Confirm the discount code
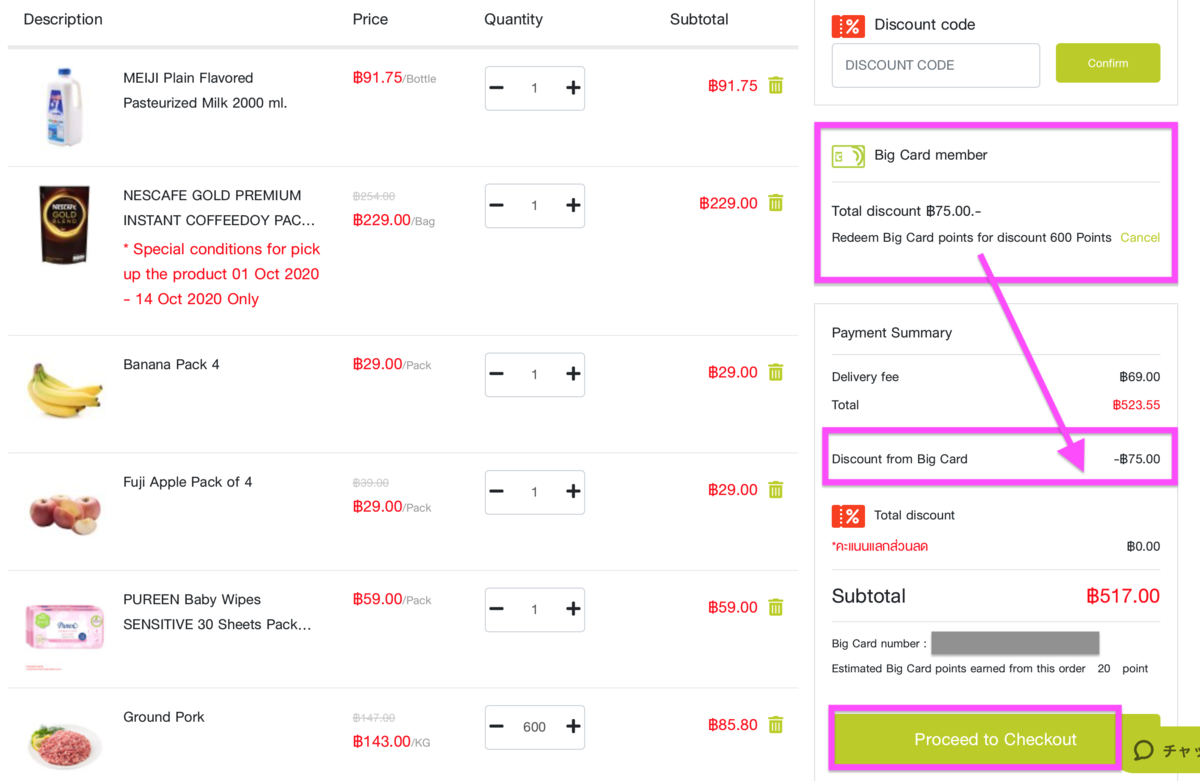This screenshot has height=781, width=1200. tap(1108, 63)
